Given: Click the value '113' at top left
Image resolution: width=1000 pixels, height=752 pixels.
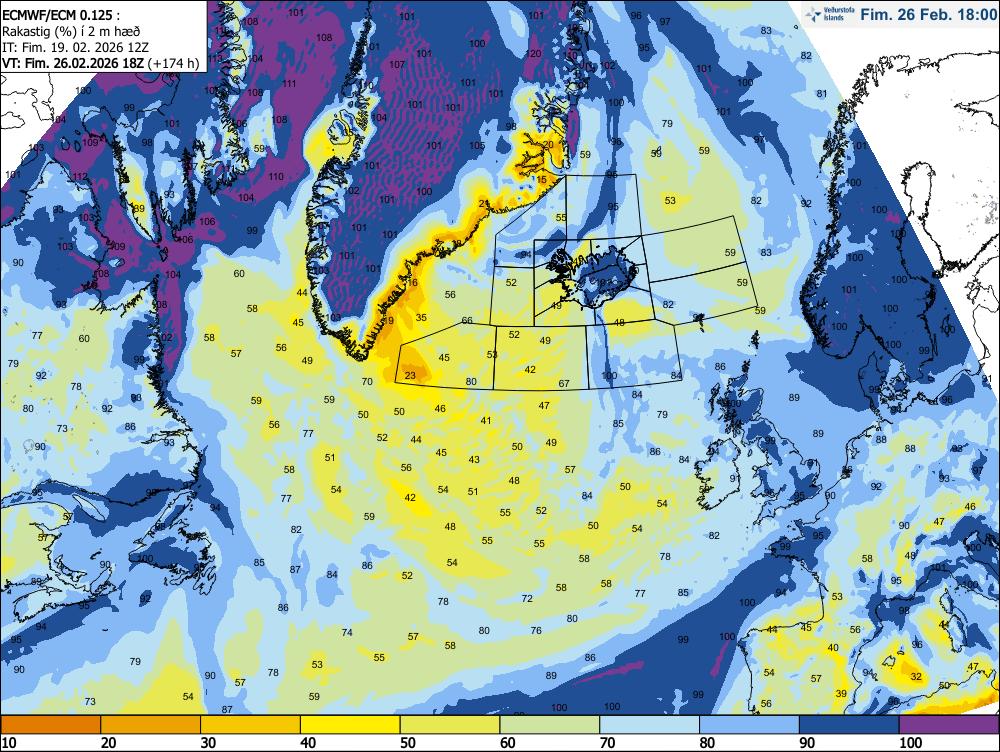Looking at the screenshot, I should (214, 59).
